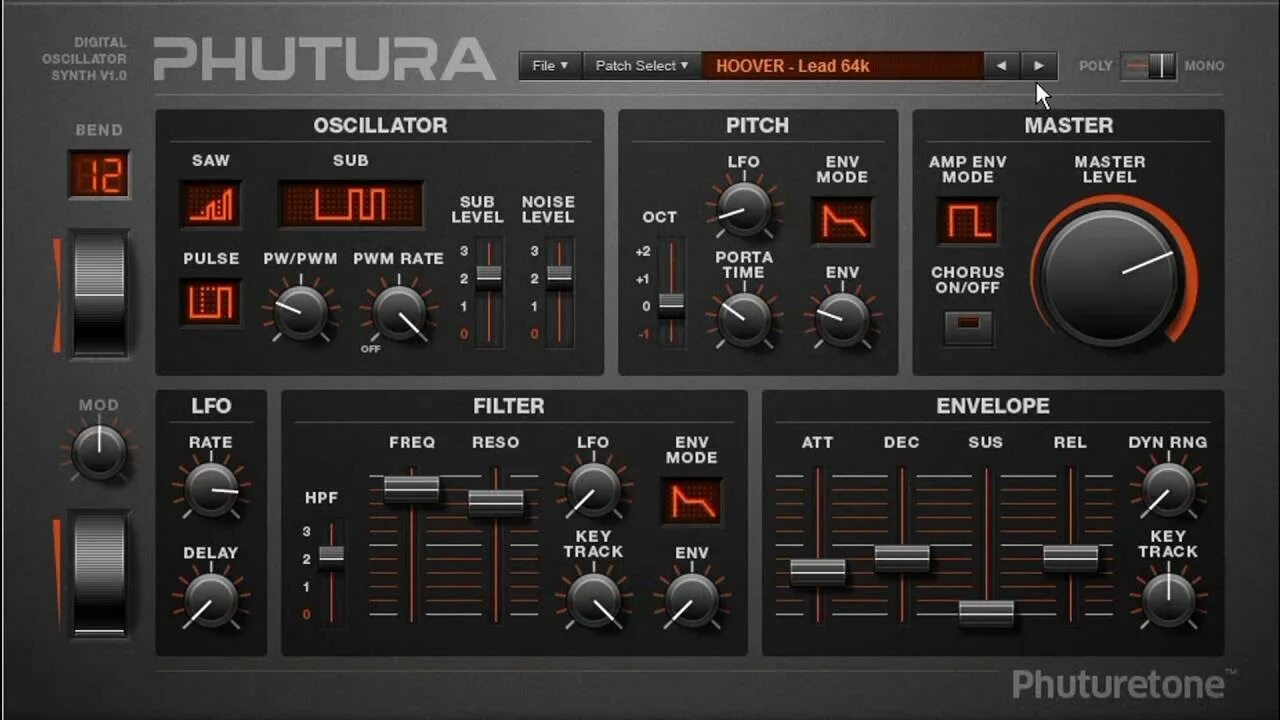Click the Filter ENV amount knob

click(x=691, y=600)
